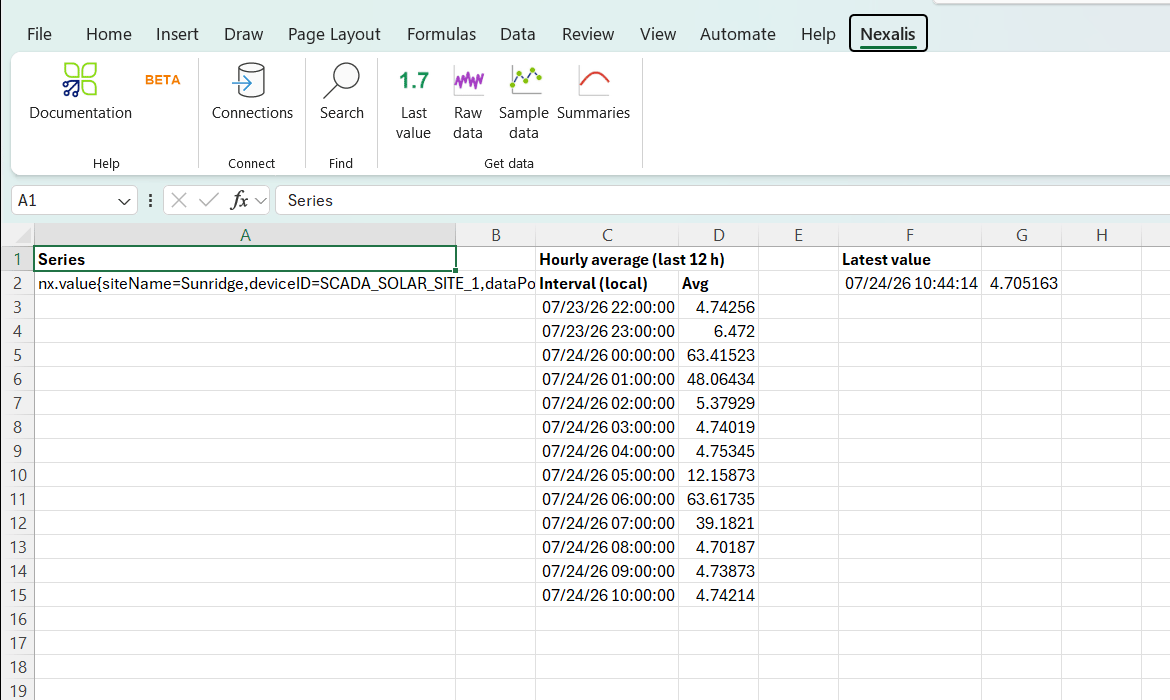Select the Avg header cell
Image resolution: width=1170 pixels, height=700 pixels.
[x=719, y=284]
